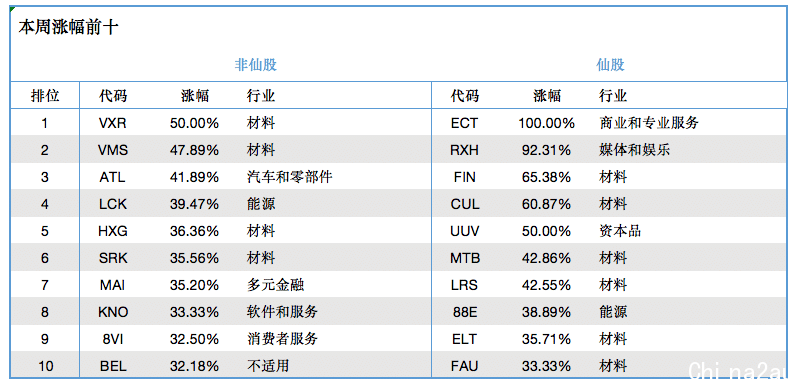Select the 8VI stock code
The width and height of the screenshot is (799, 384).
tap(113, 339)
